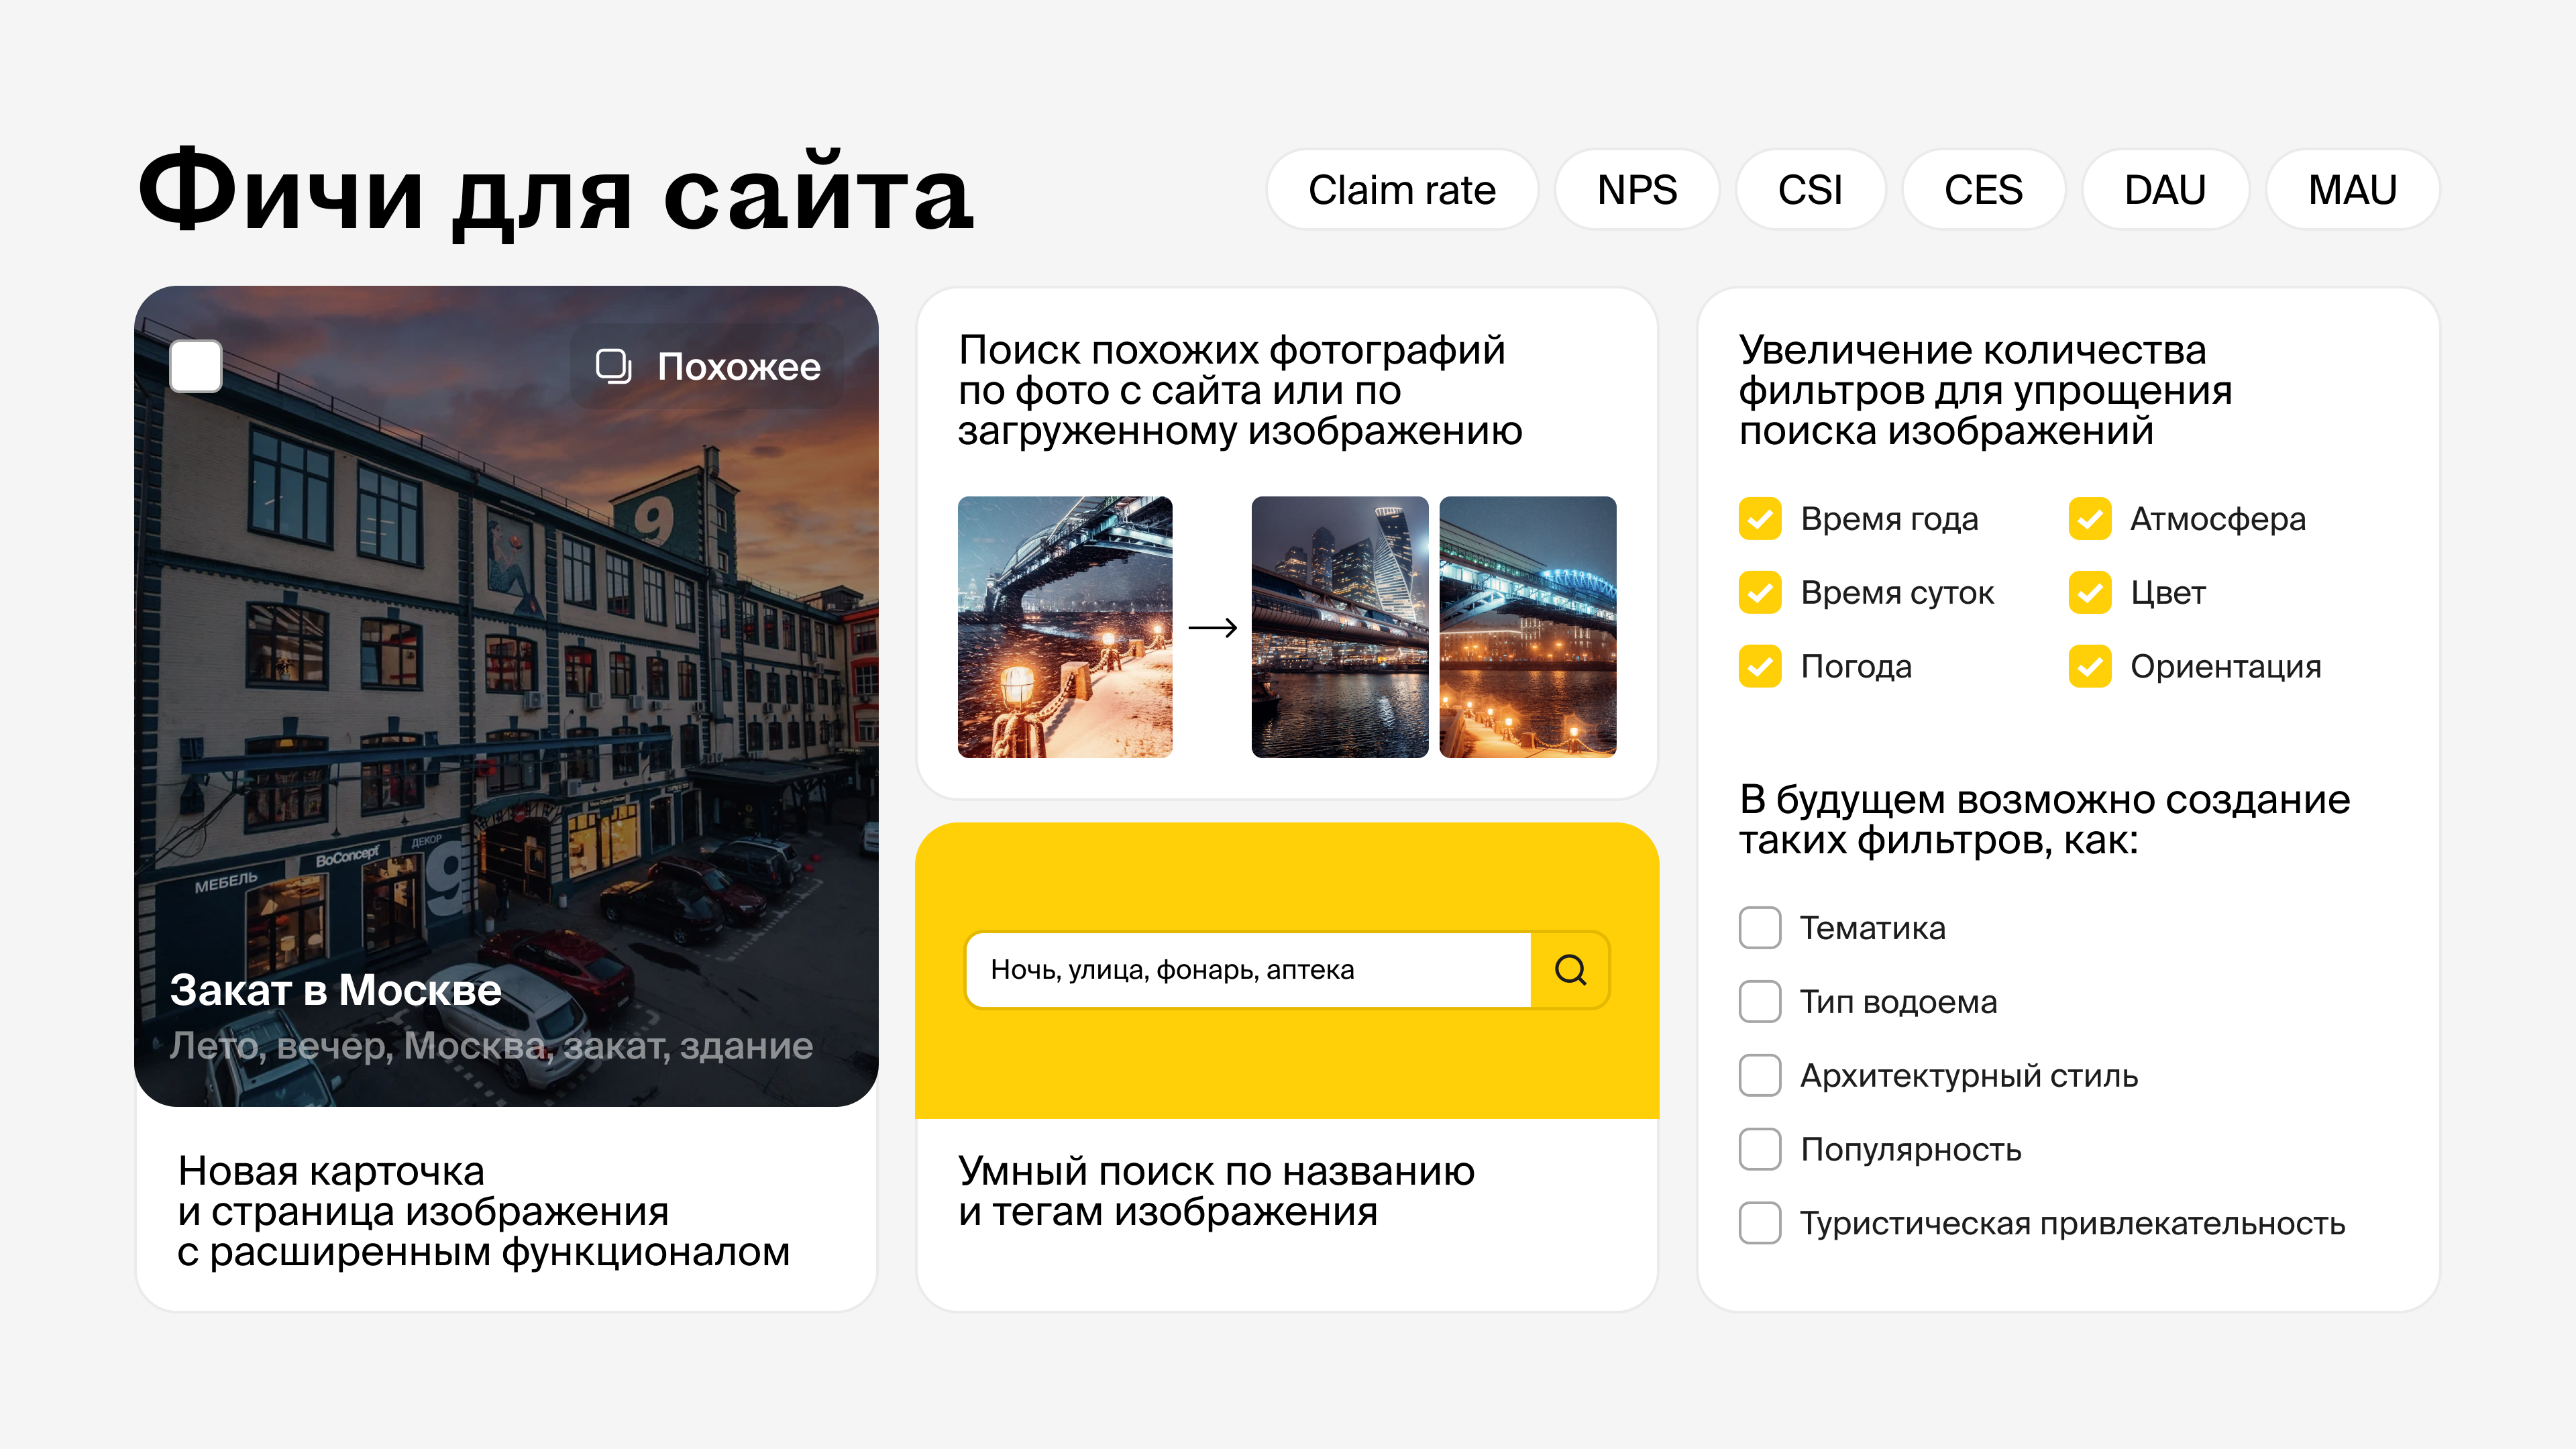Click the DAU metric pill
Screen dimensions: 2576x1449
click(2164, 190)
